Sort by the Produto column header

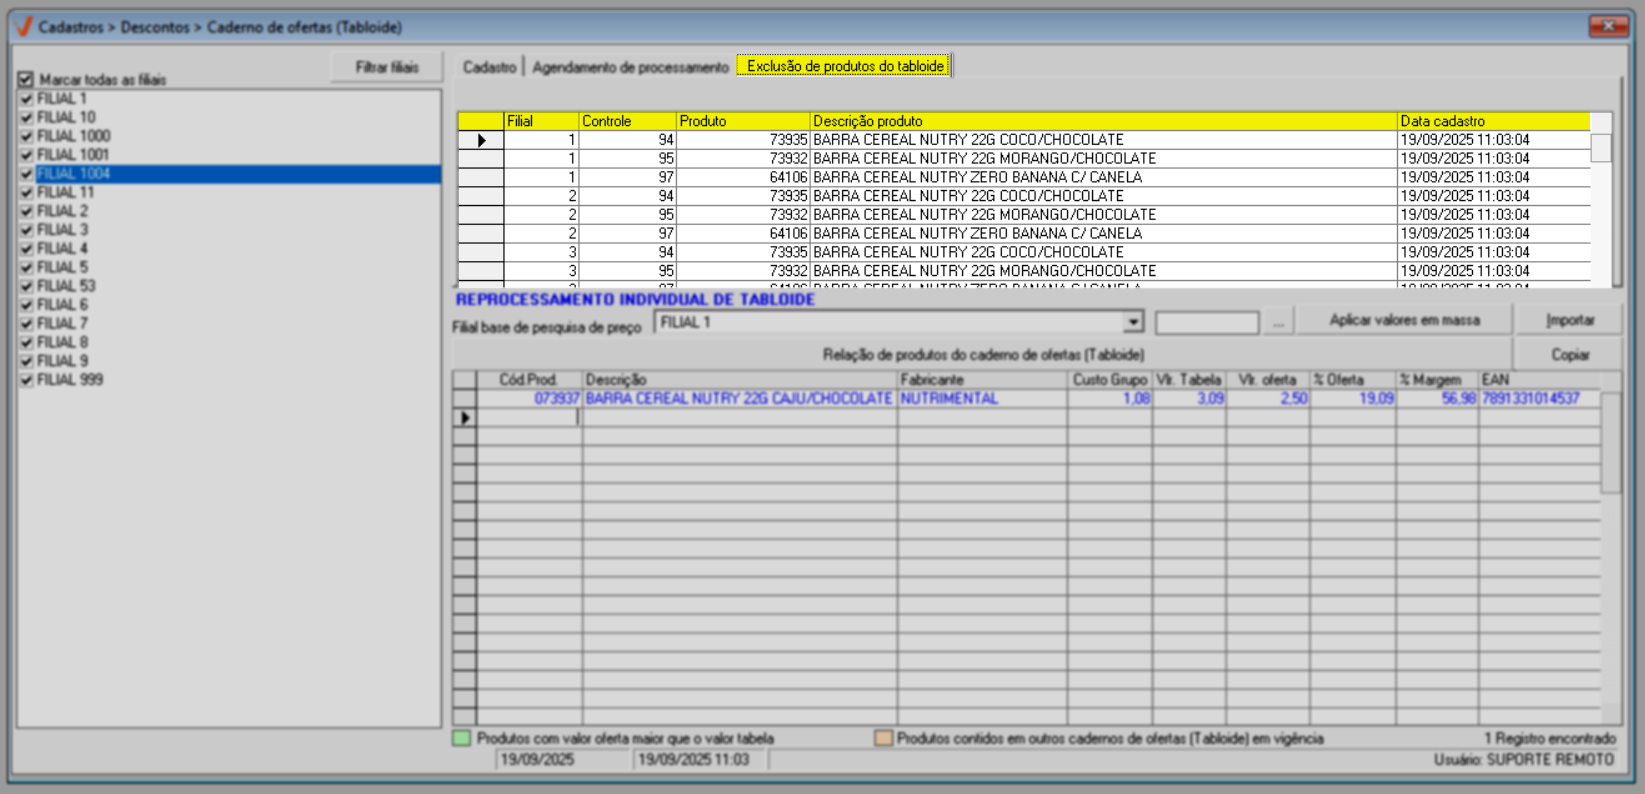[x=742, y=121]
